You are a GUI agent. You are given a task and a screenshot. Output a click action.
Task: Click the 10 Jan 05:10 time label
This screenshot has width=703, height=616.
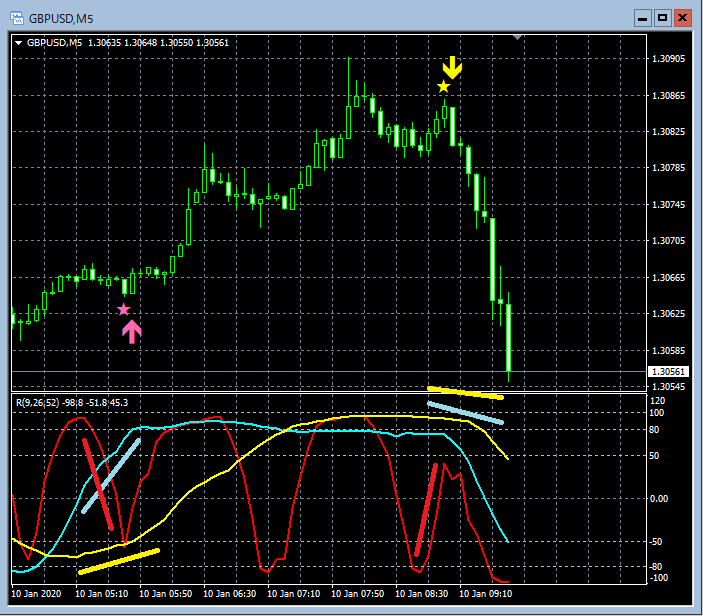click(x=101, y=594)
